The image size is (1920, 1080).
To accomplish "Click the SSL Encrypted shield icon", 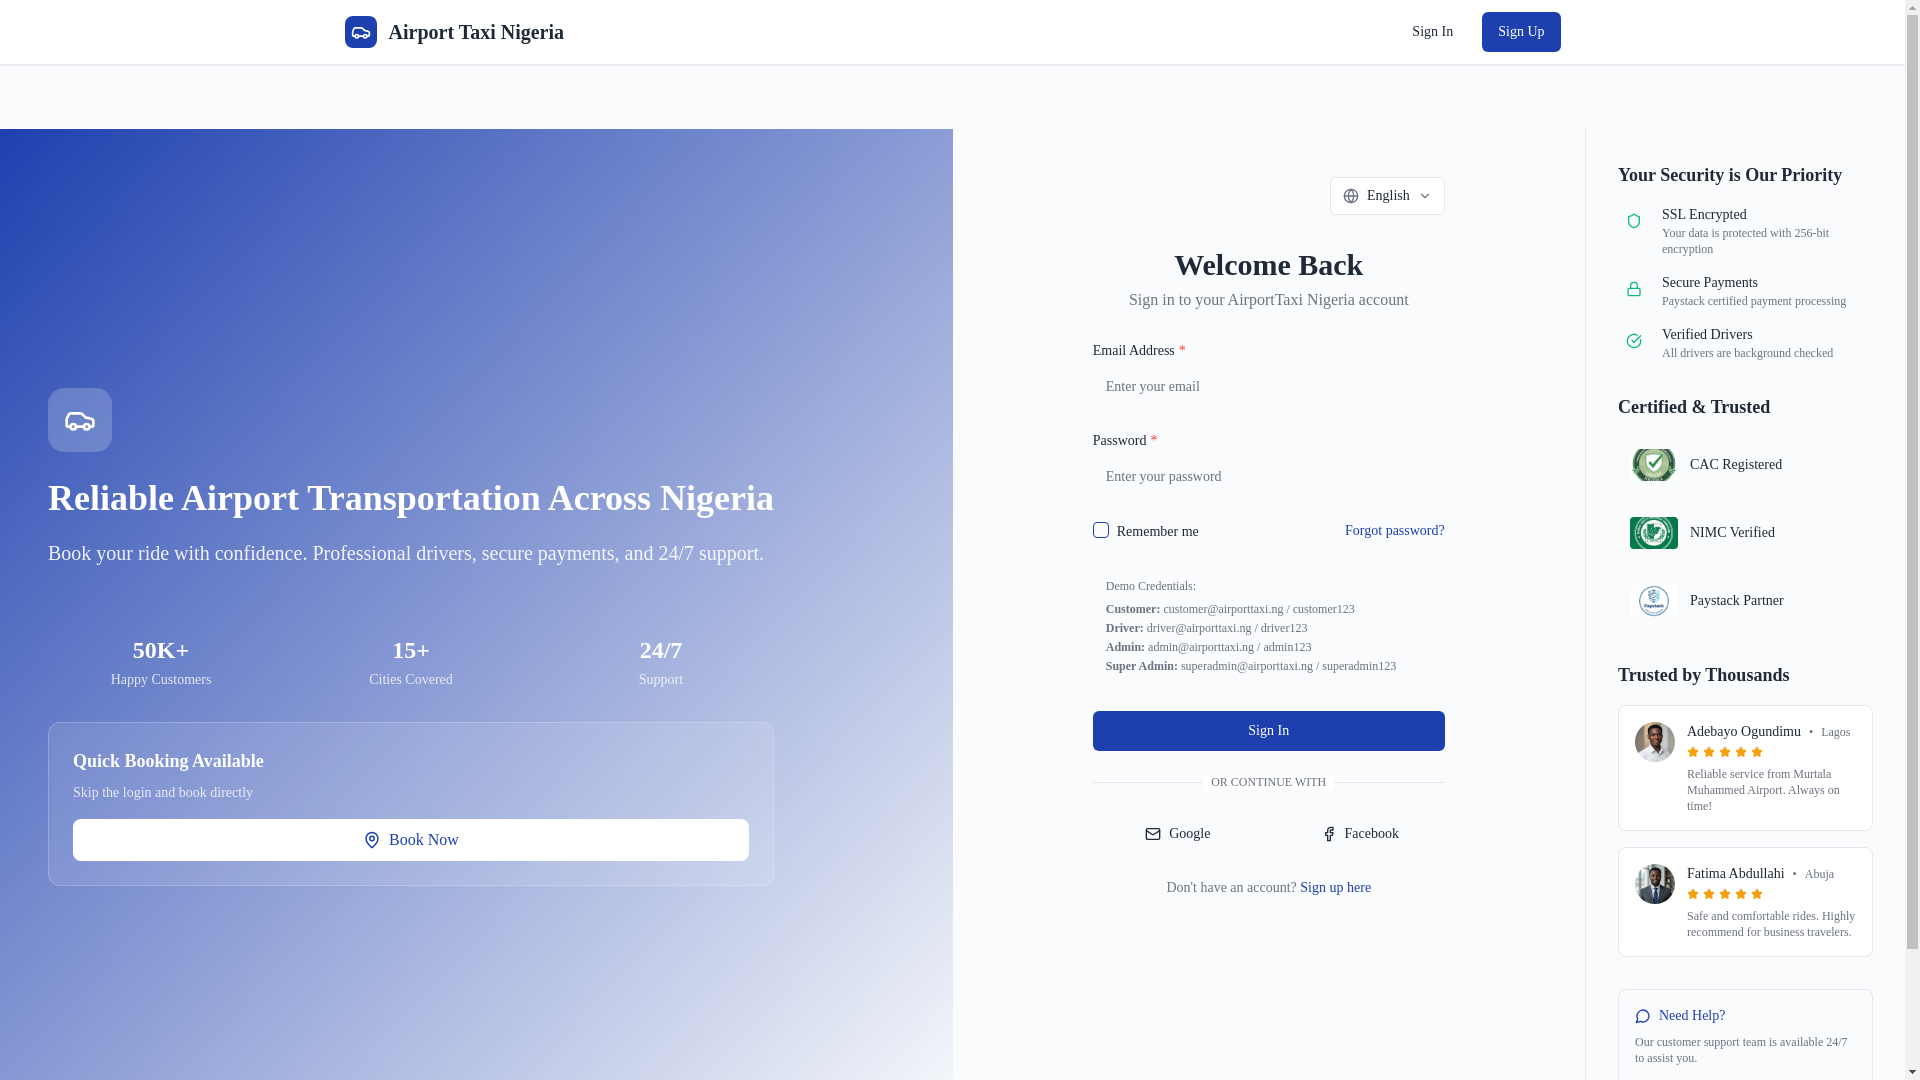I will 1634,221.
